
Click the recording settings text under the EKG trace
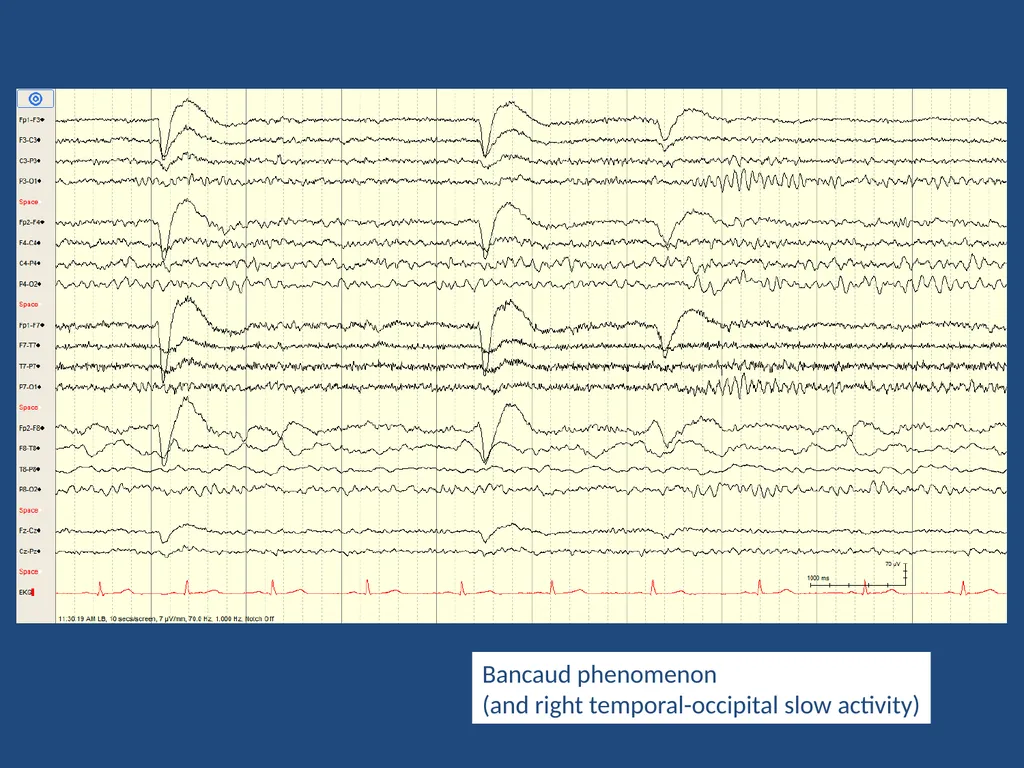tap(166, 618)
